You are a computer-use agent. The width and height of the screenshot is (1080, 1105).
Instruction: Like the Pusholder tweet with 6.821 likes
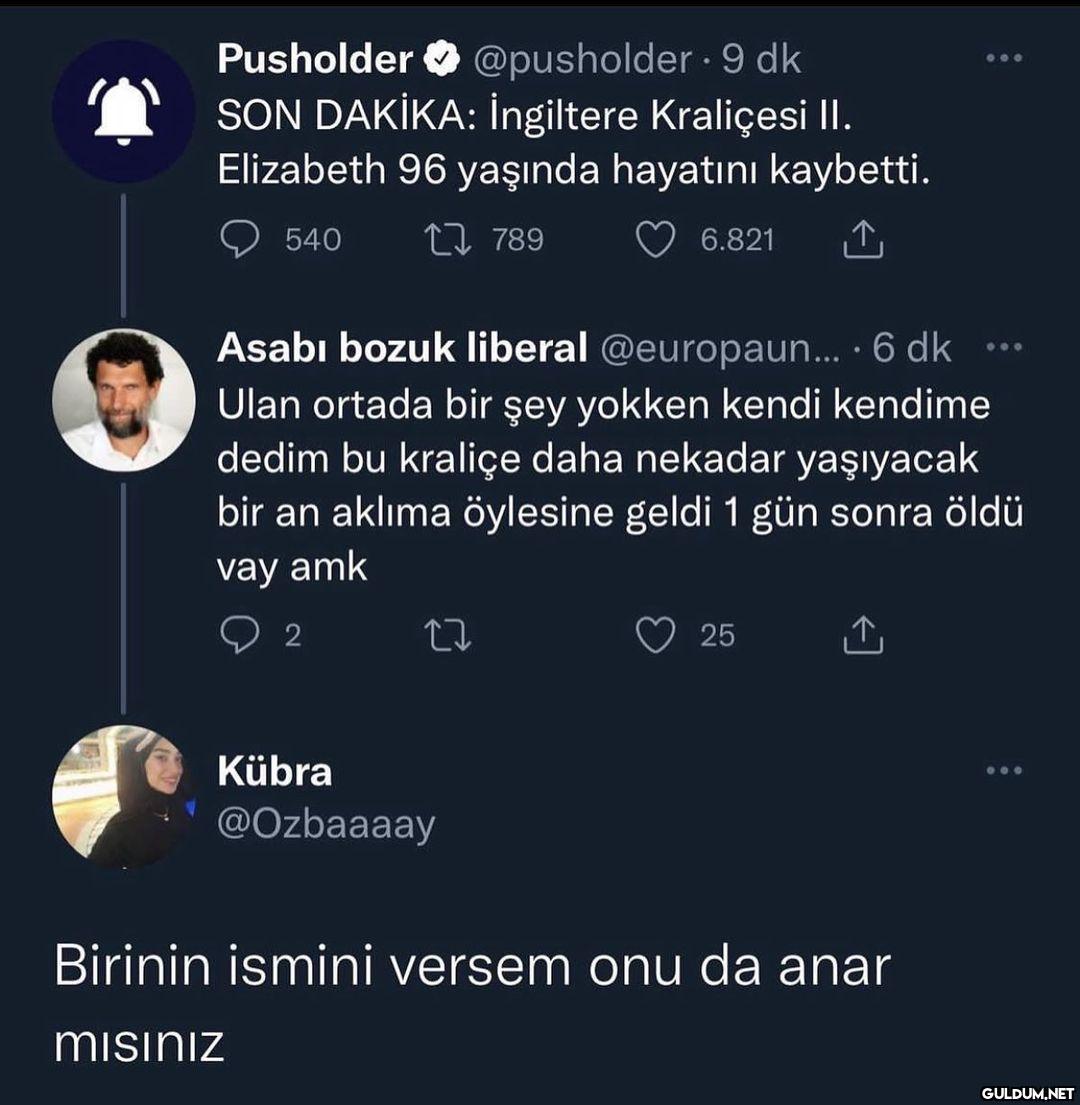656,241
